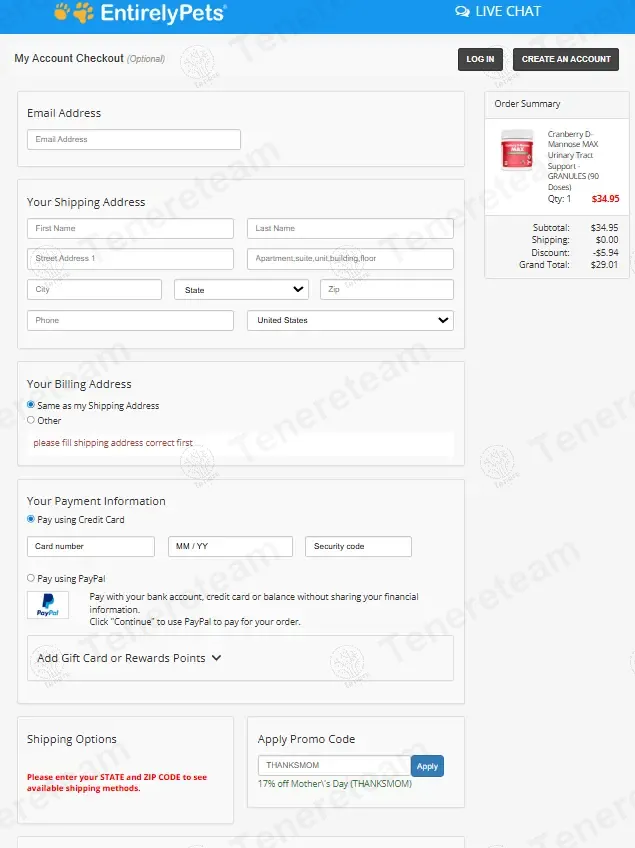Apply the promo code
635x848 pixels.
click(x=427, y=766)
